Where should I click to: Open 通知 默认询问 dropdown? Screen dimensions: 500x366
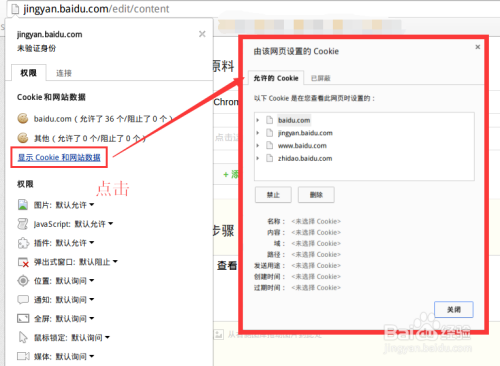(75, 300)
